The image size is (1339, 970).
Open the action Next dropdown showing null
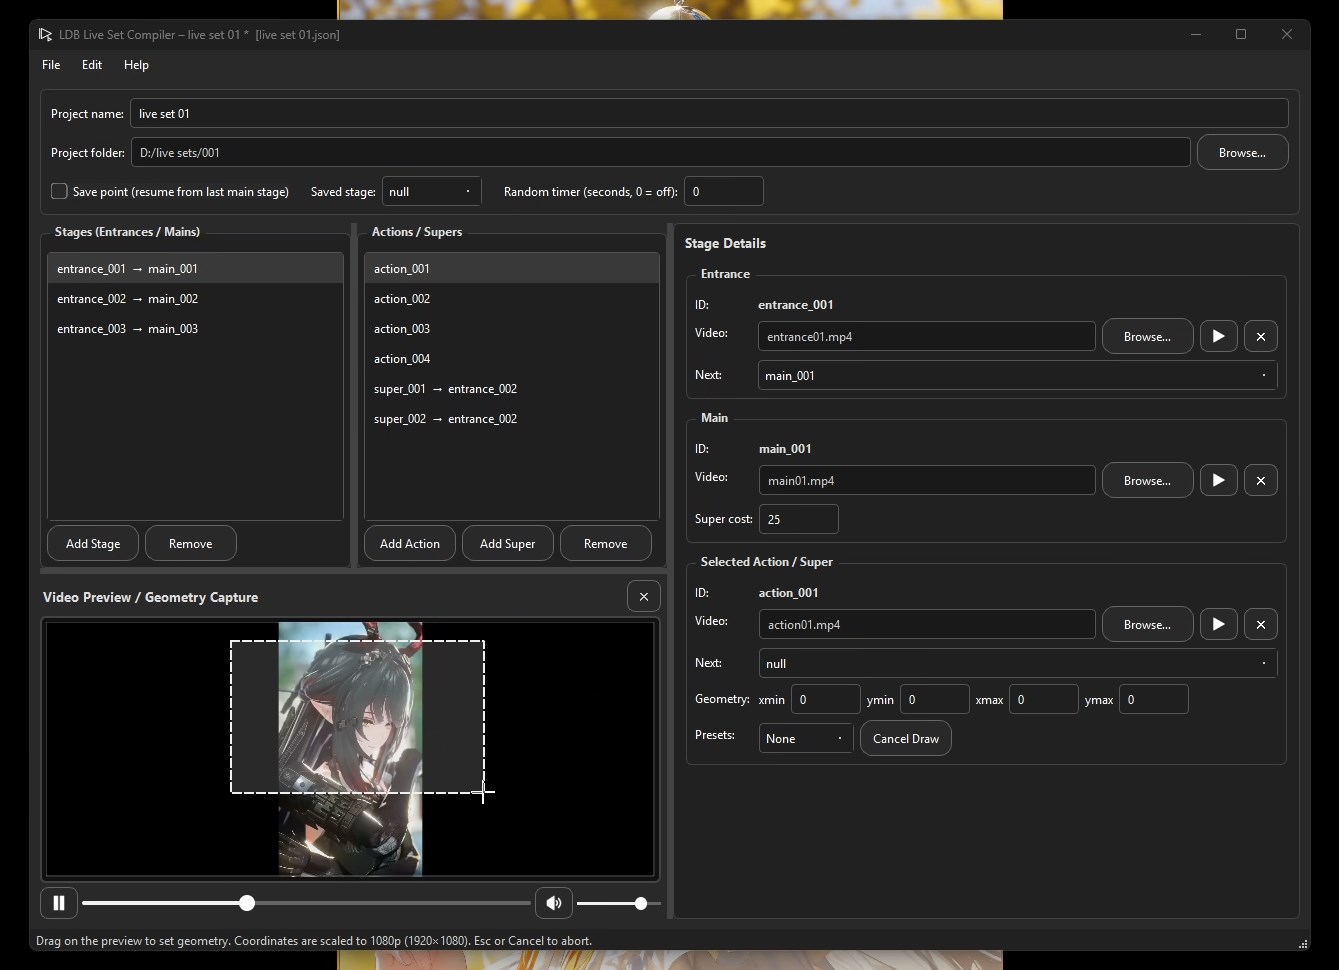pos(1017,664)
